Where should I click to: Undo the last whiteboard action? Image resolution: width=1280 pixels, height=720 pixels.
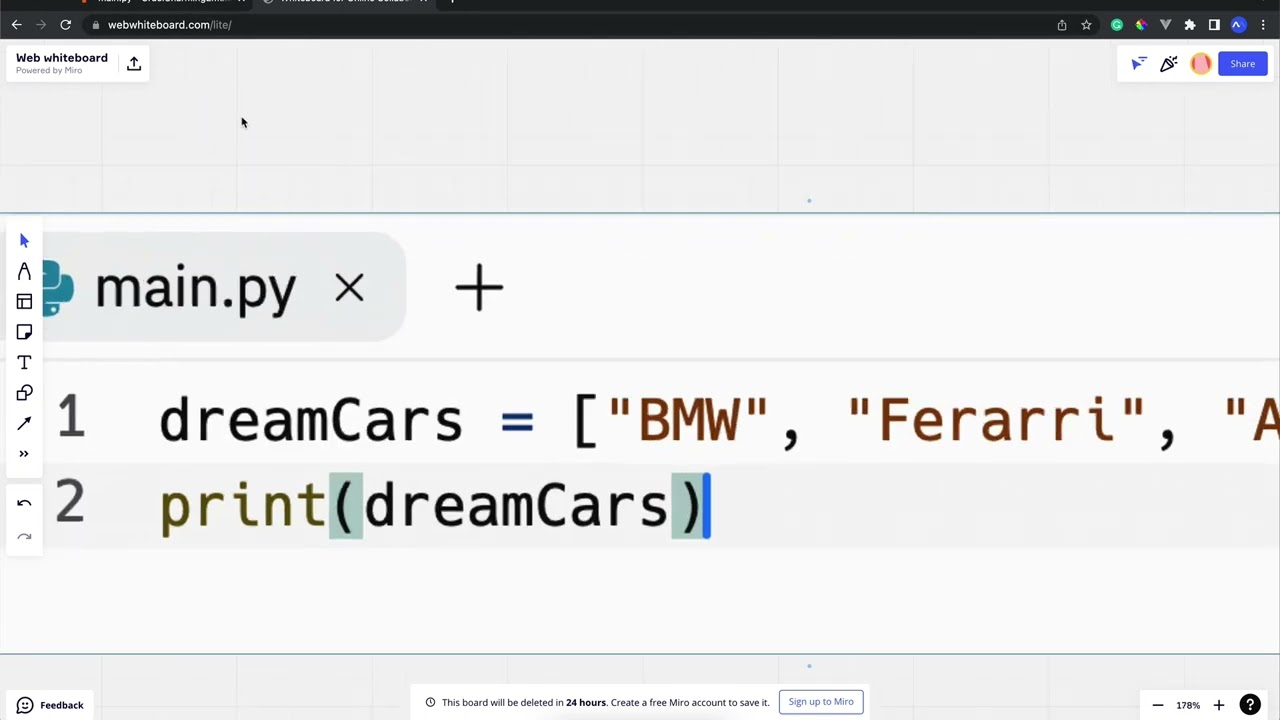point(24,503)
